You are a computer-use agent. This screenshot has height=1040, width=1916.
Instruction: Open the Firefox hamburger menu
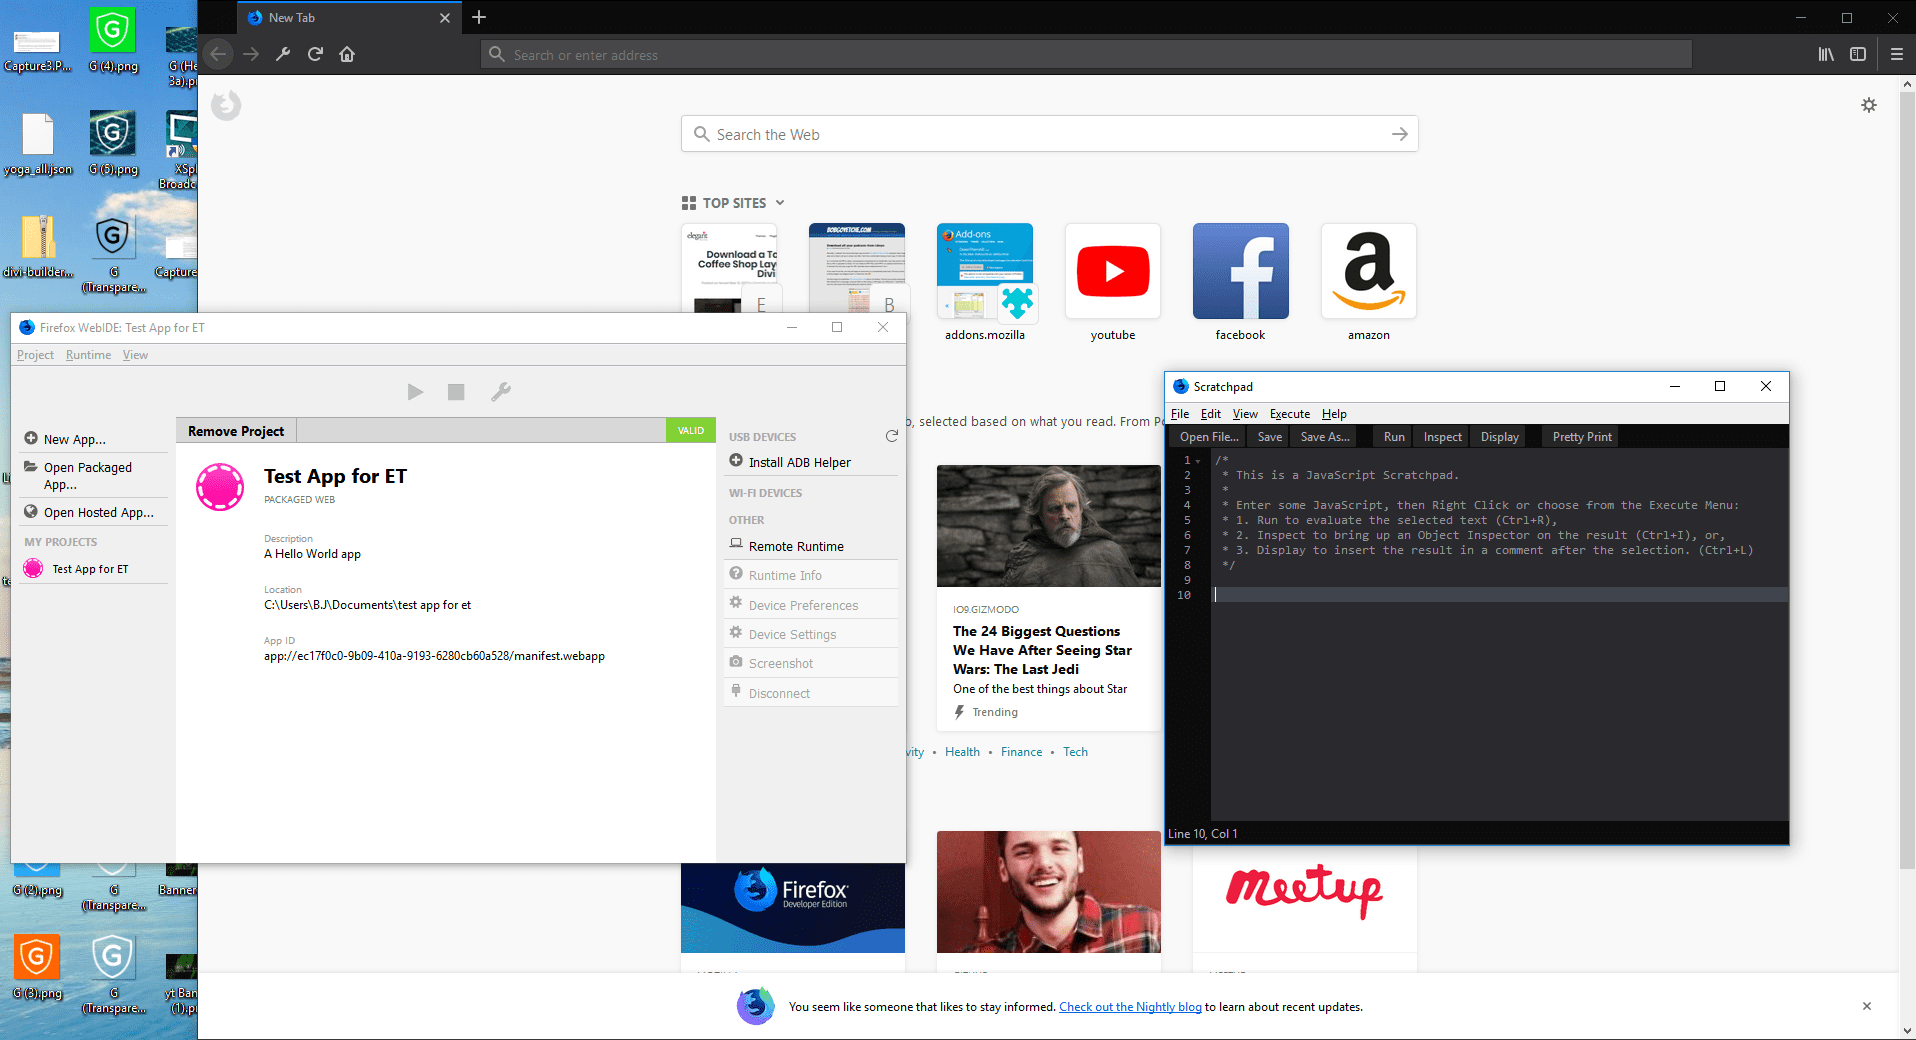point(1896,54)
